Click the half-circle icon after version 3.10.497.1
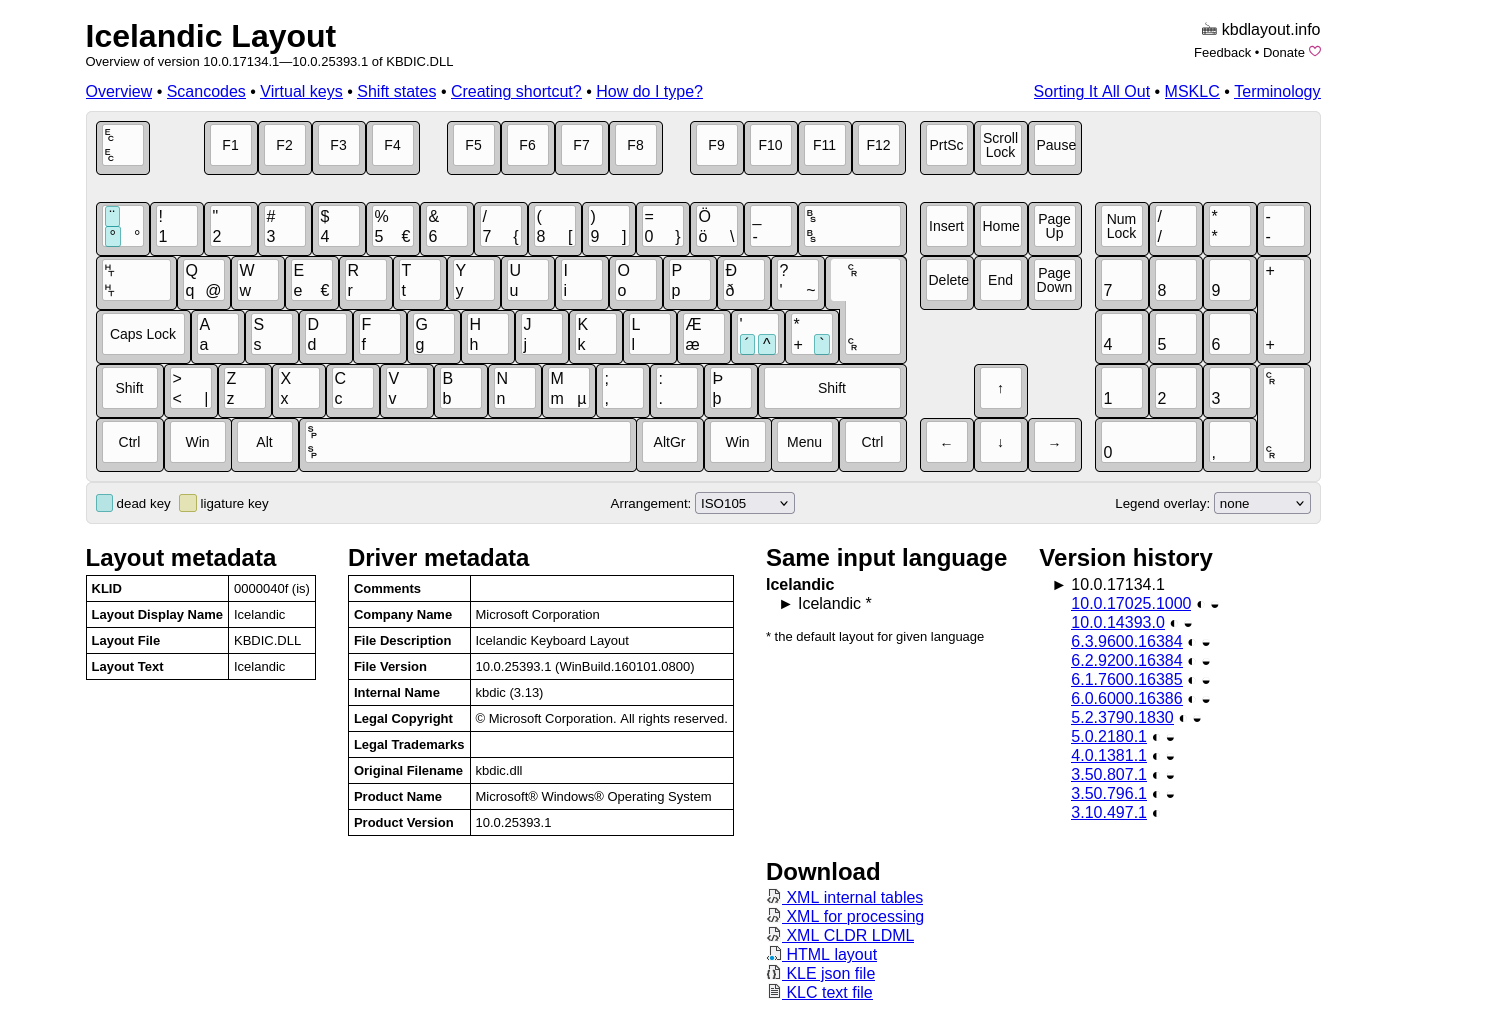This screenshot has height=1017, width=1488. click(1155, 813)
